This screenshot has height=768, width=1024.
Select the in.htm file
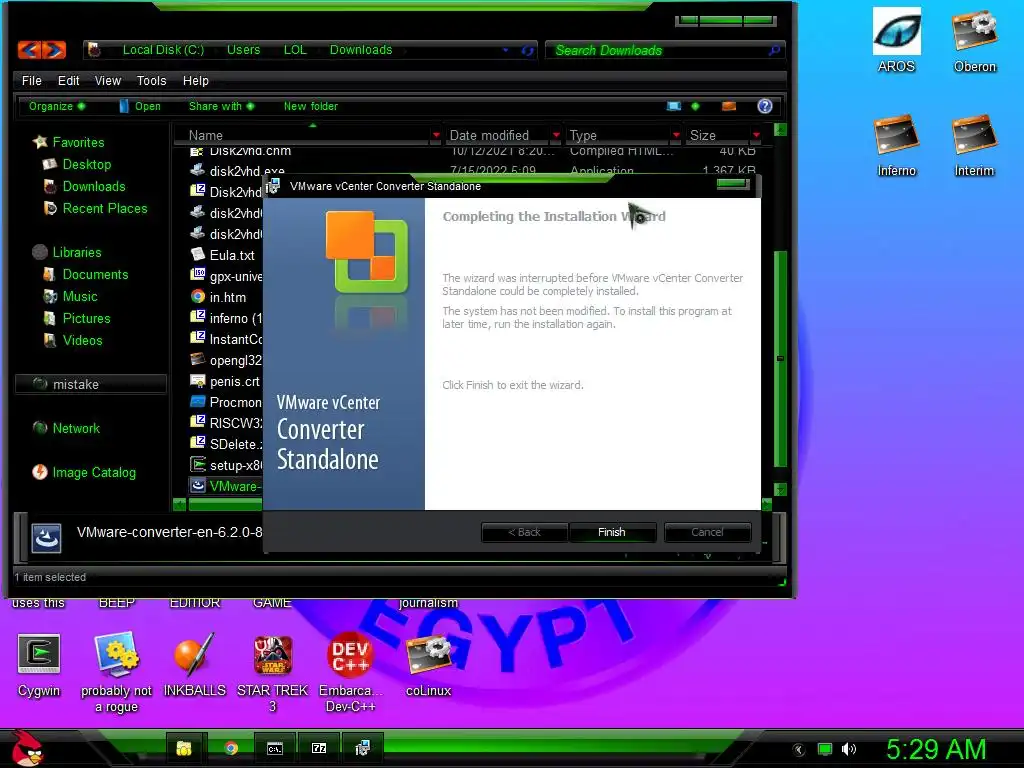click(x=218, y=297)
